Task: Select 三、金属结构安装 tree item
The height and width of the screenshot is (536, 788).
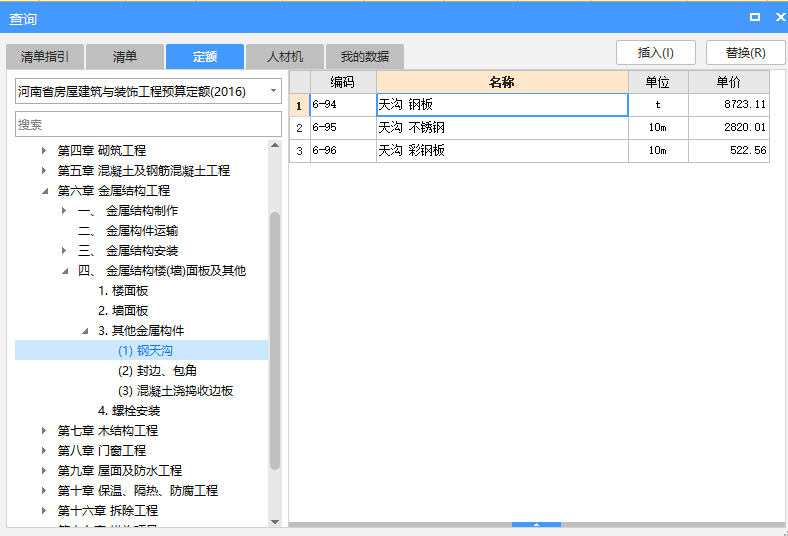Action: 128,250
